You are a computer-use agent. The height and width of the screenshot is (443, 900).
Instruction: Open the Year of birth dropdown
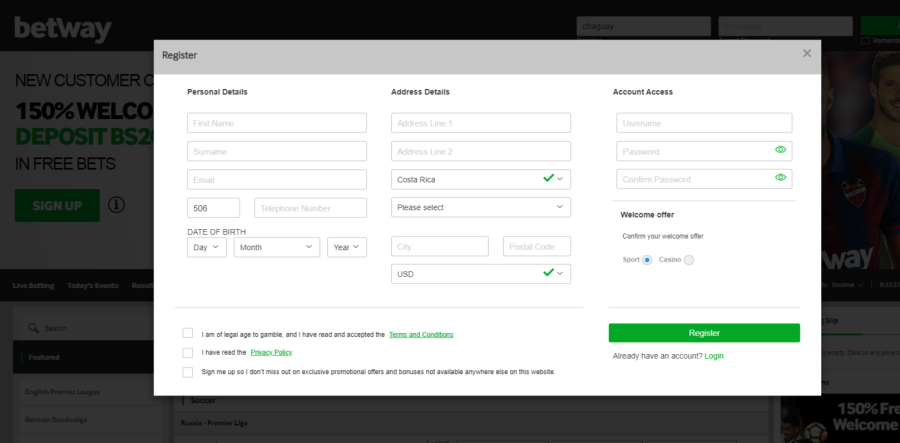(347, 247)
